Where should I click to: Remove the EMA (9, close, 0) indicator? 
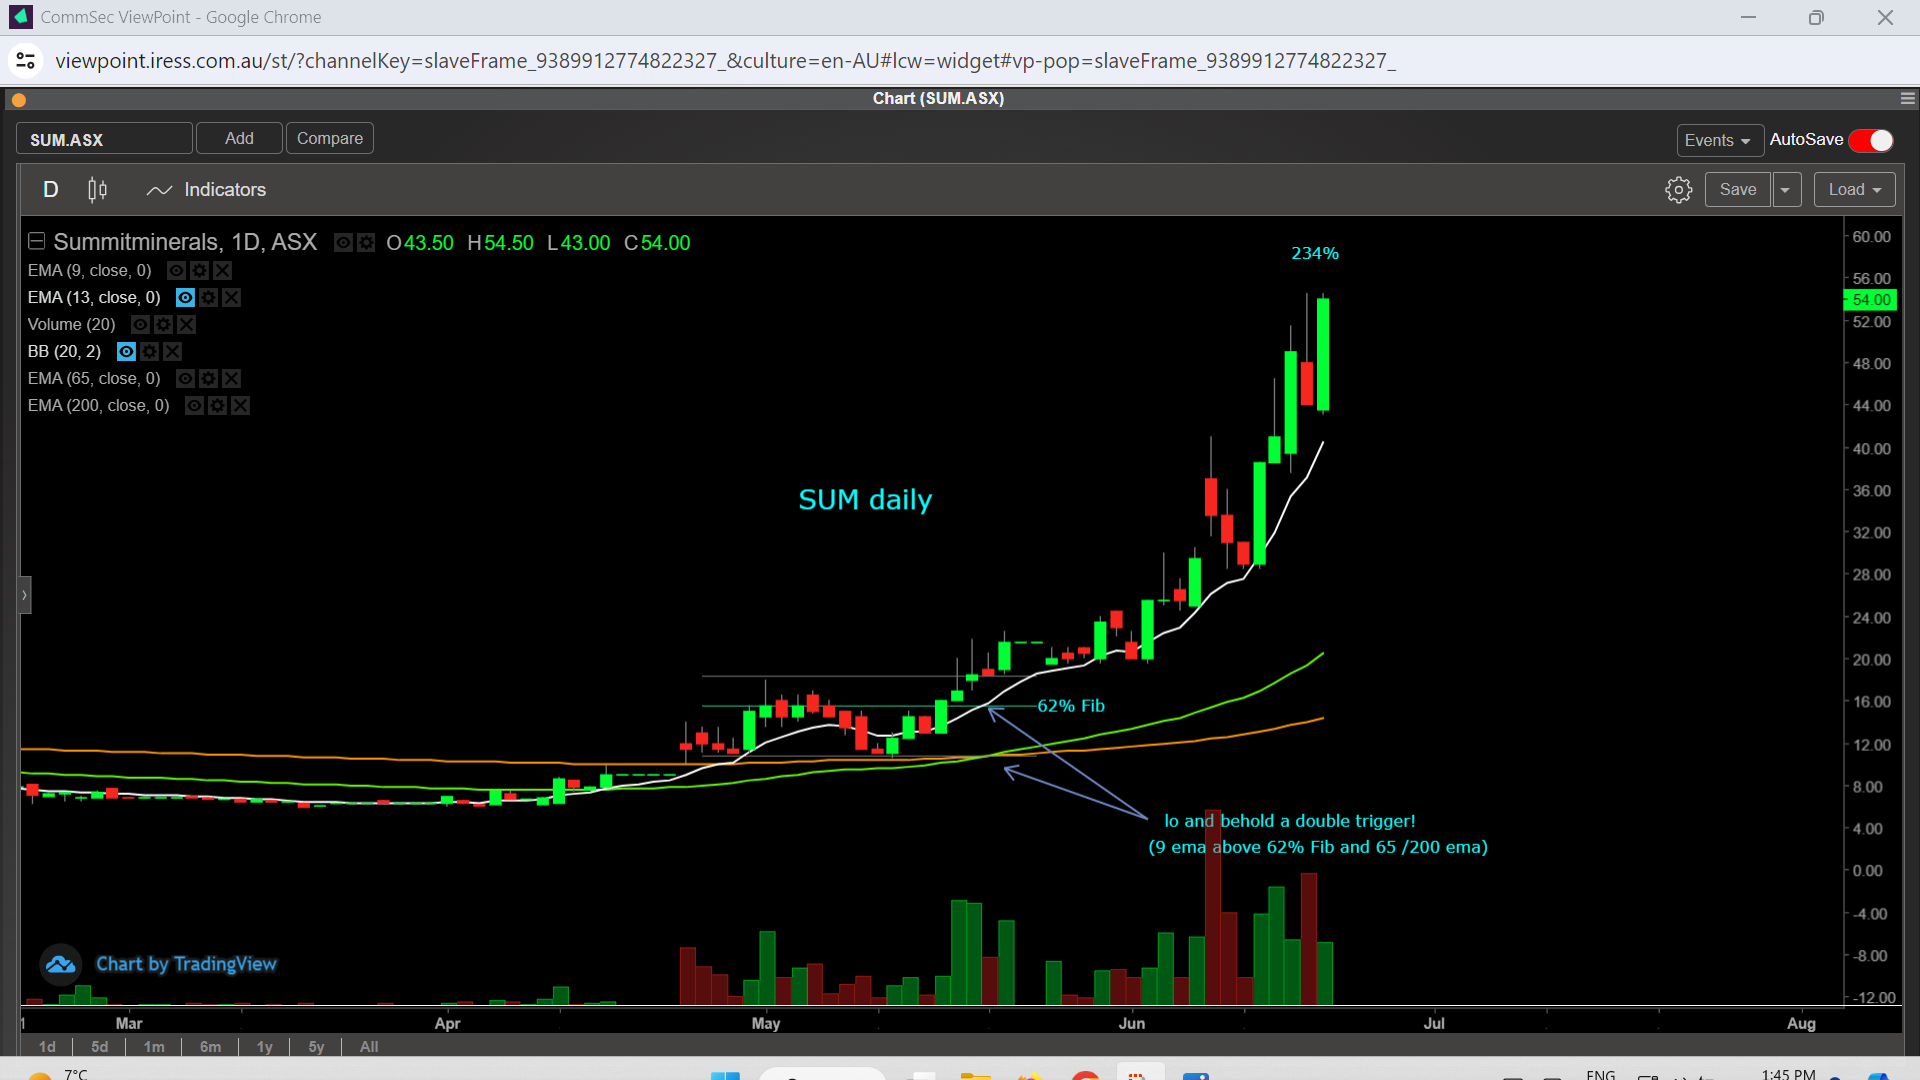222,271
